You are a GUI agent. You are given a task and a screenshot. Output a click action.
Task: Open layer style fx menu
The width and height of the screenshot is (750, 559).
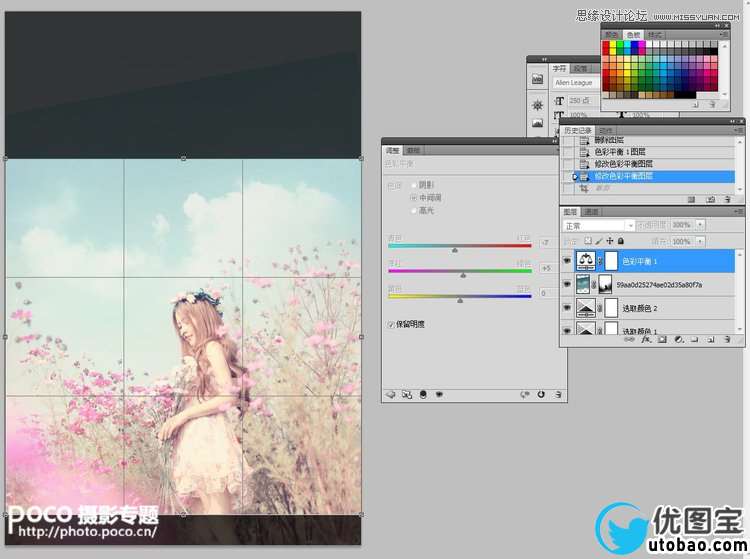(646, 339)
